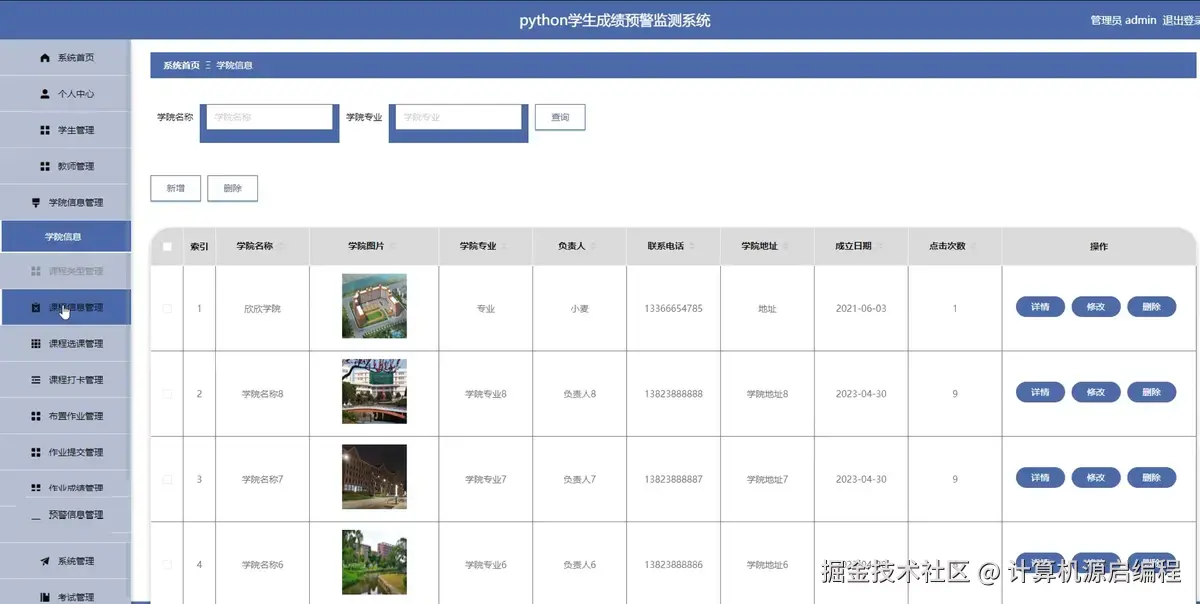The image size is (1200, 604).
Task: Toggle the select-all checkbox in table header
Action: point(167,247)
